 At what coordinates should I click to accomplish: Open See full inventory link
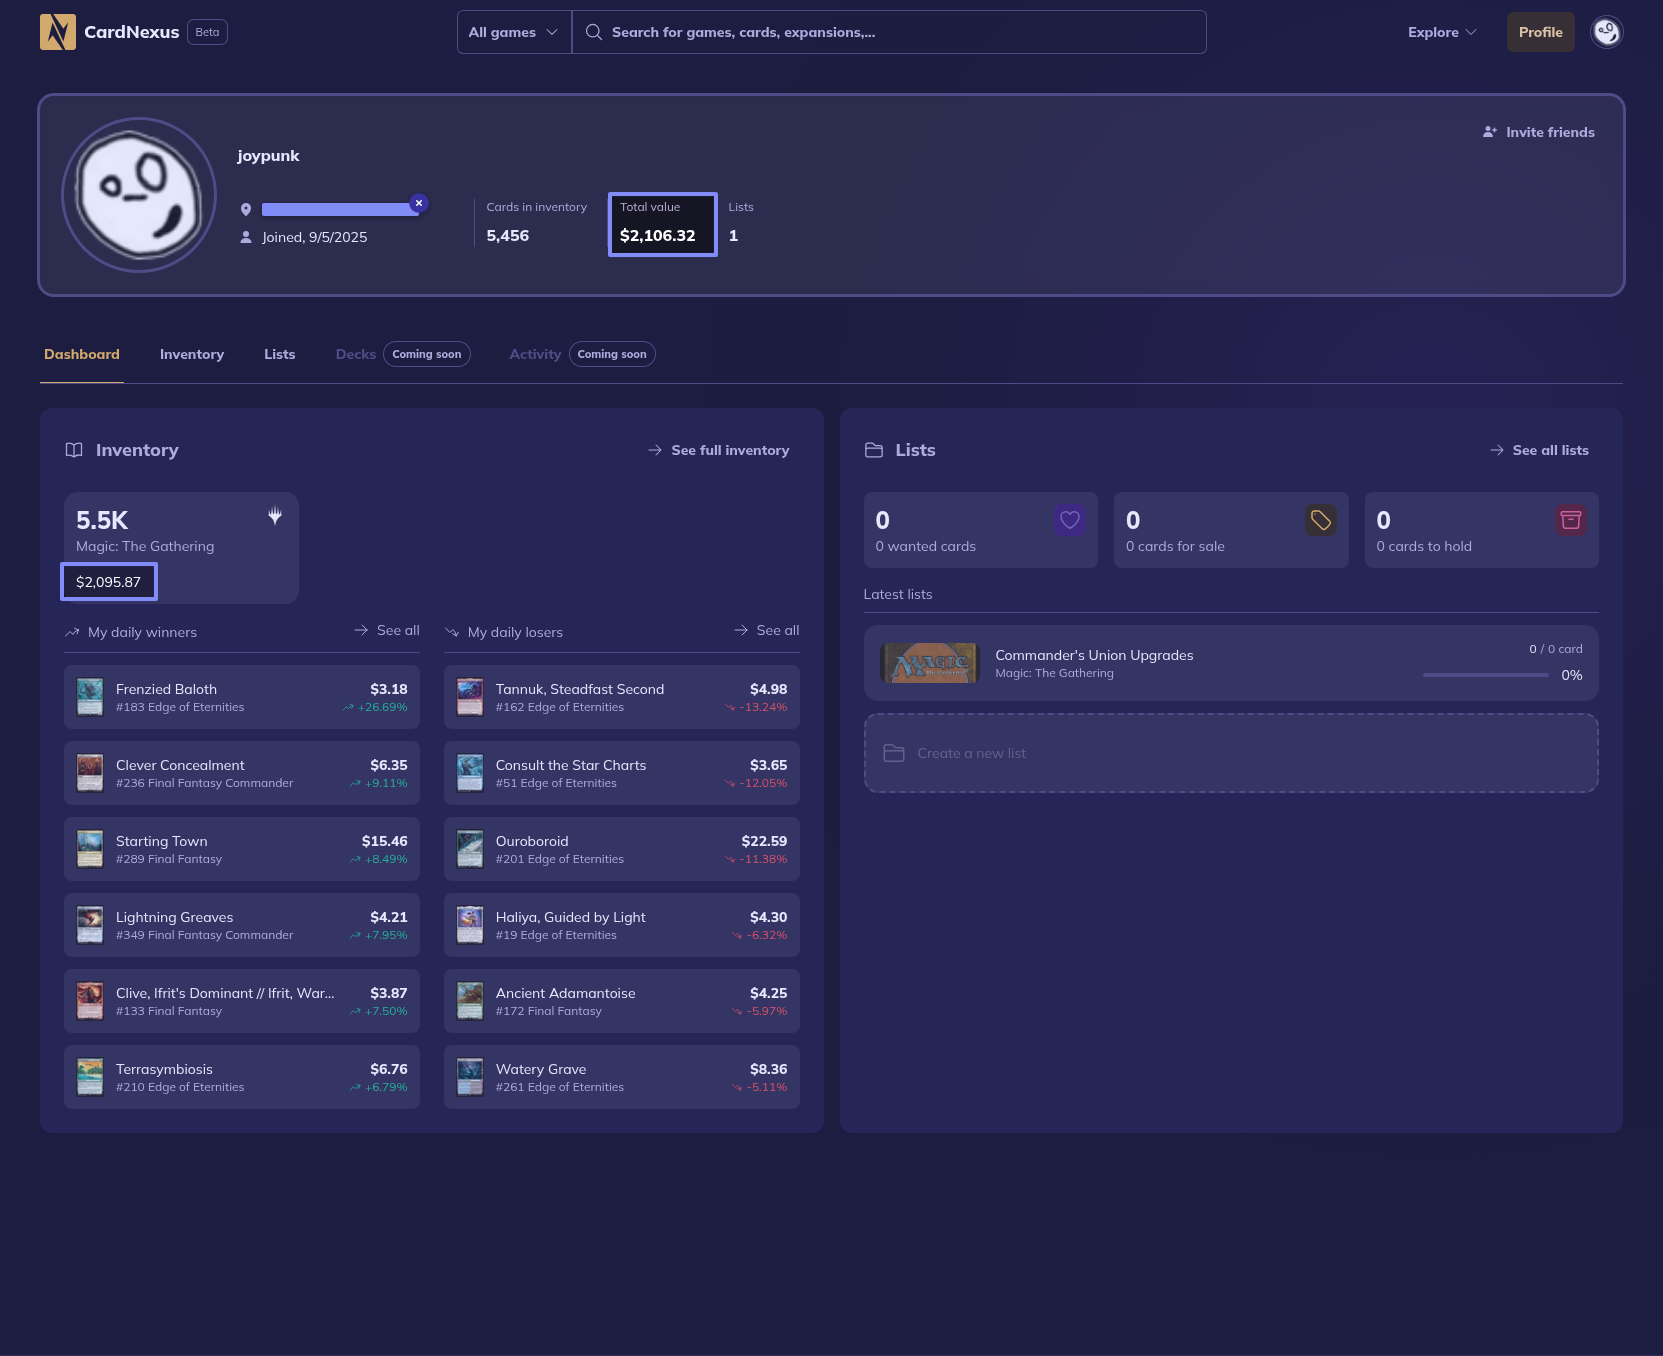(719, 450)
